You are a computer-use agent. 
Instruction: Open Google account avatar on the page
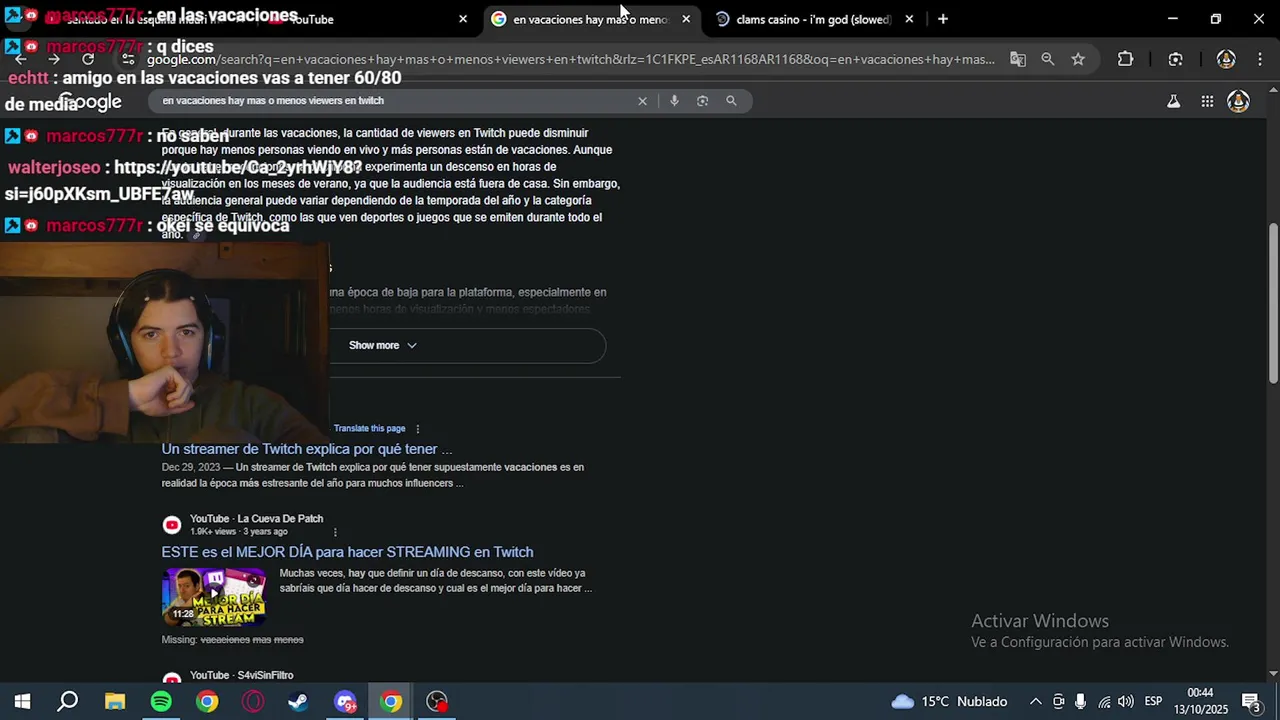[1238, 101]
